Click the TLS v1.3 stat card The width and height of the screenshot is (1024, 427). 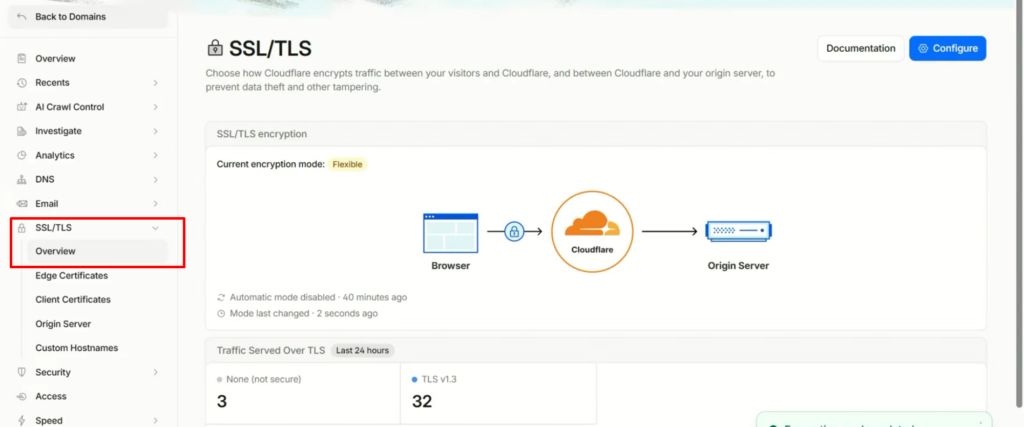(499, 394)
